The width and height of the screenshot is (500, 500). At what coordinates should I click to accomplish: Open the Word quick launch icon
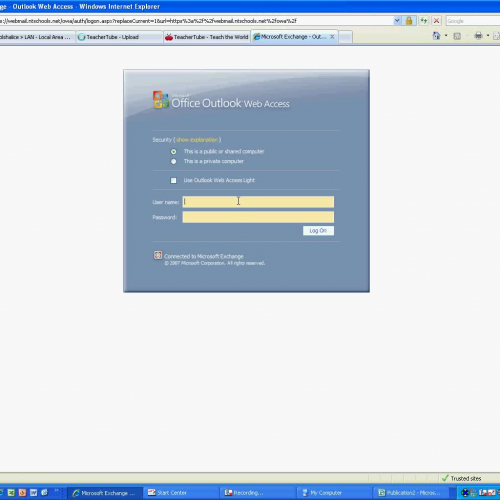pos(33,492)
